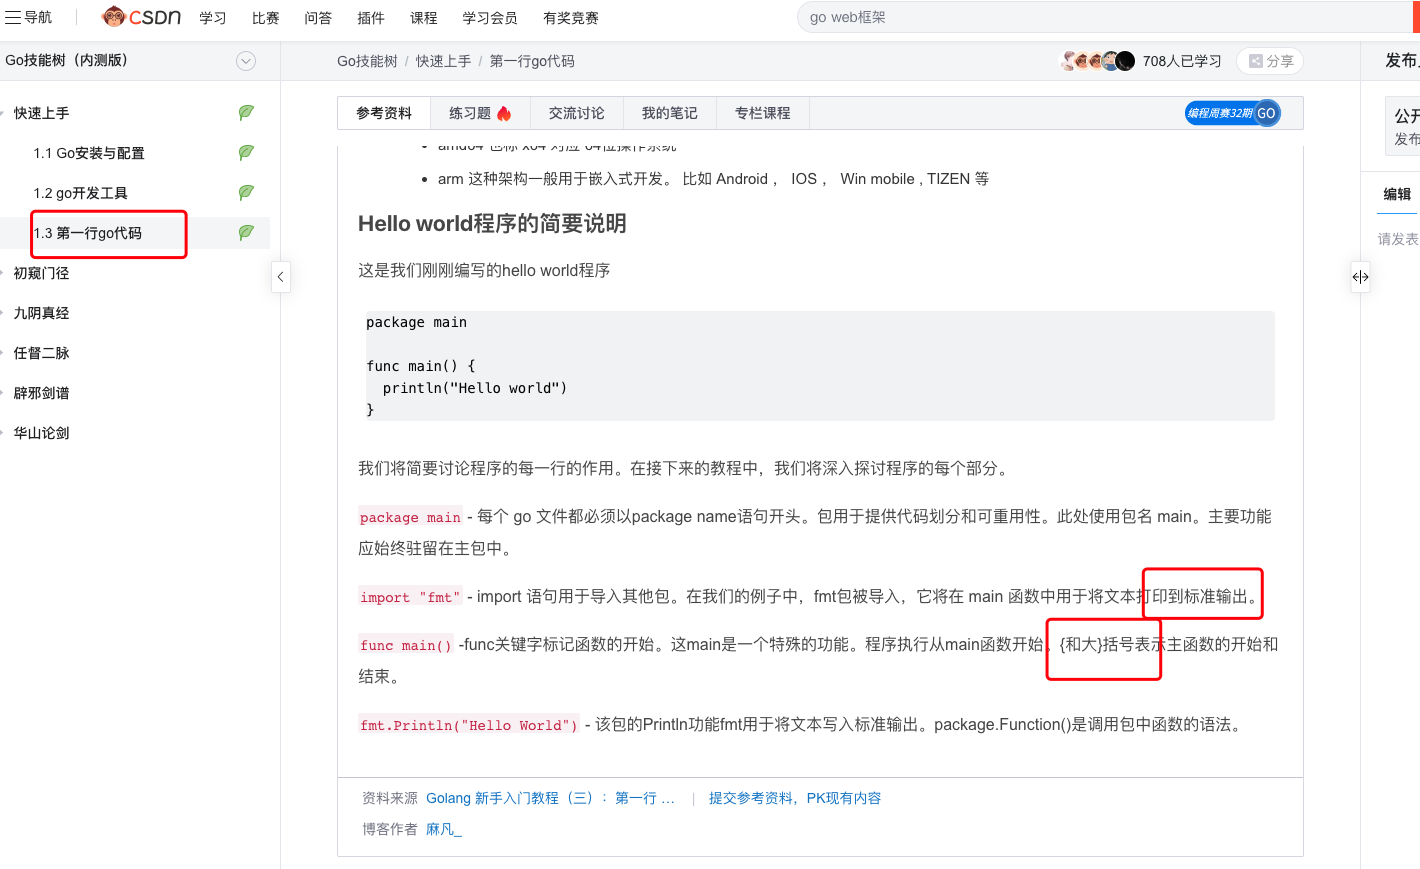Click inline code import "fmt"

point(410,597)
